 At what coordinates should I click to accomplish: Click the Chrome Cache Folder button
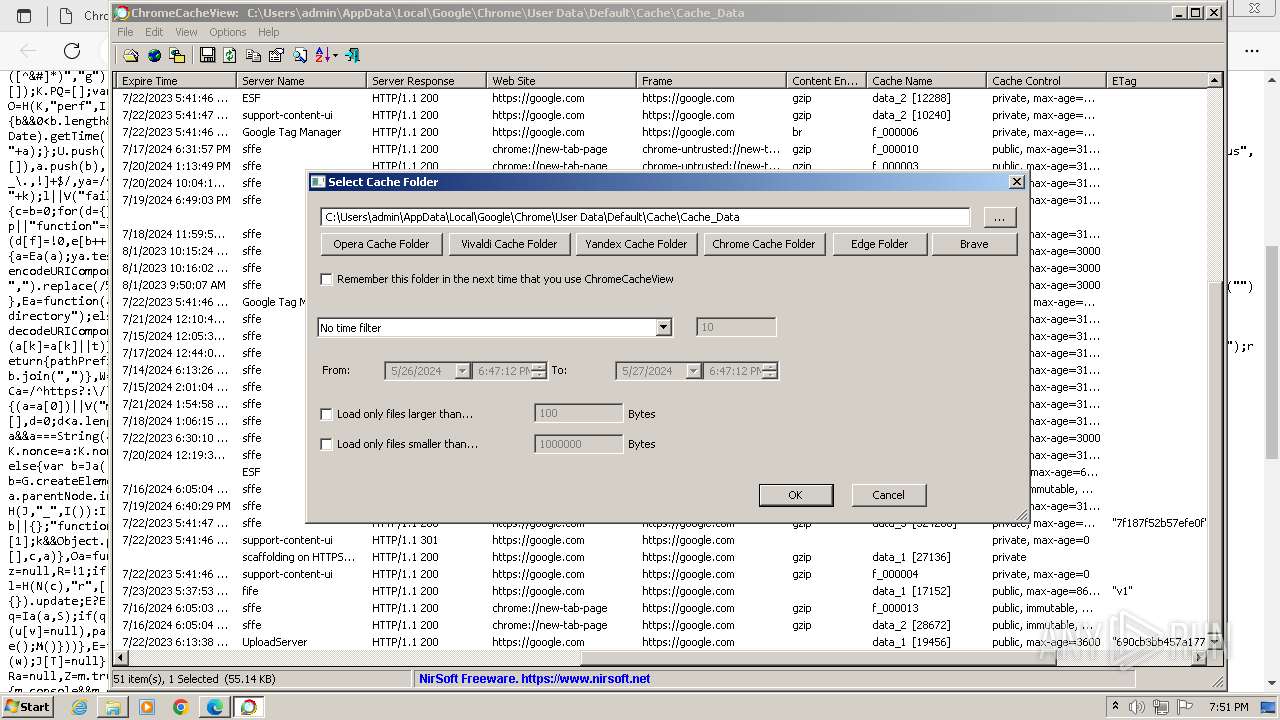764,244
